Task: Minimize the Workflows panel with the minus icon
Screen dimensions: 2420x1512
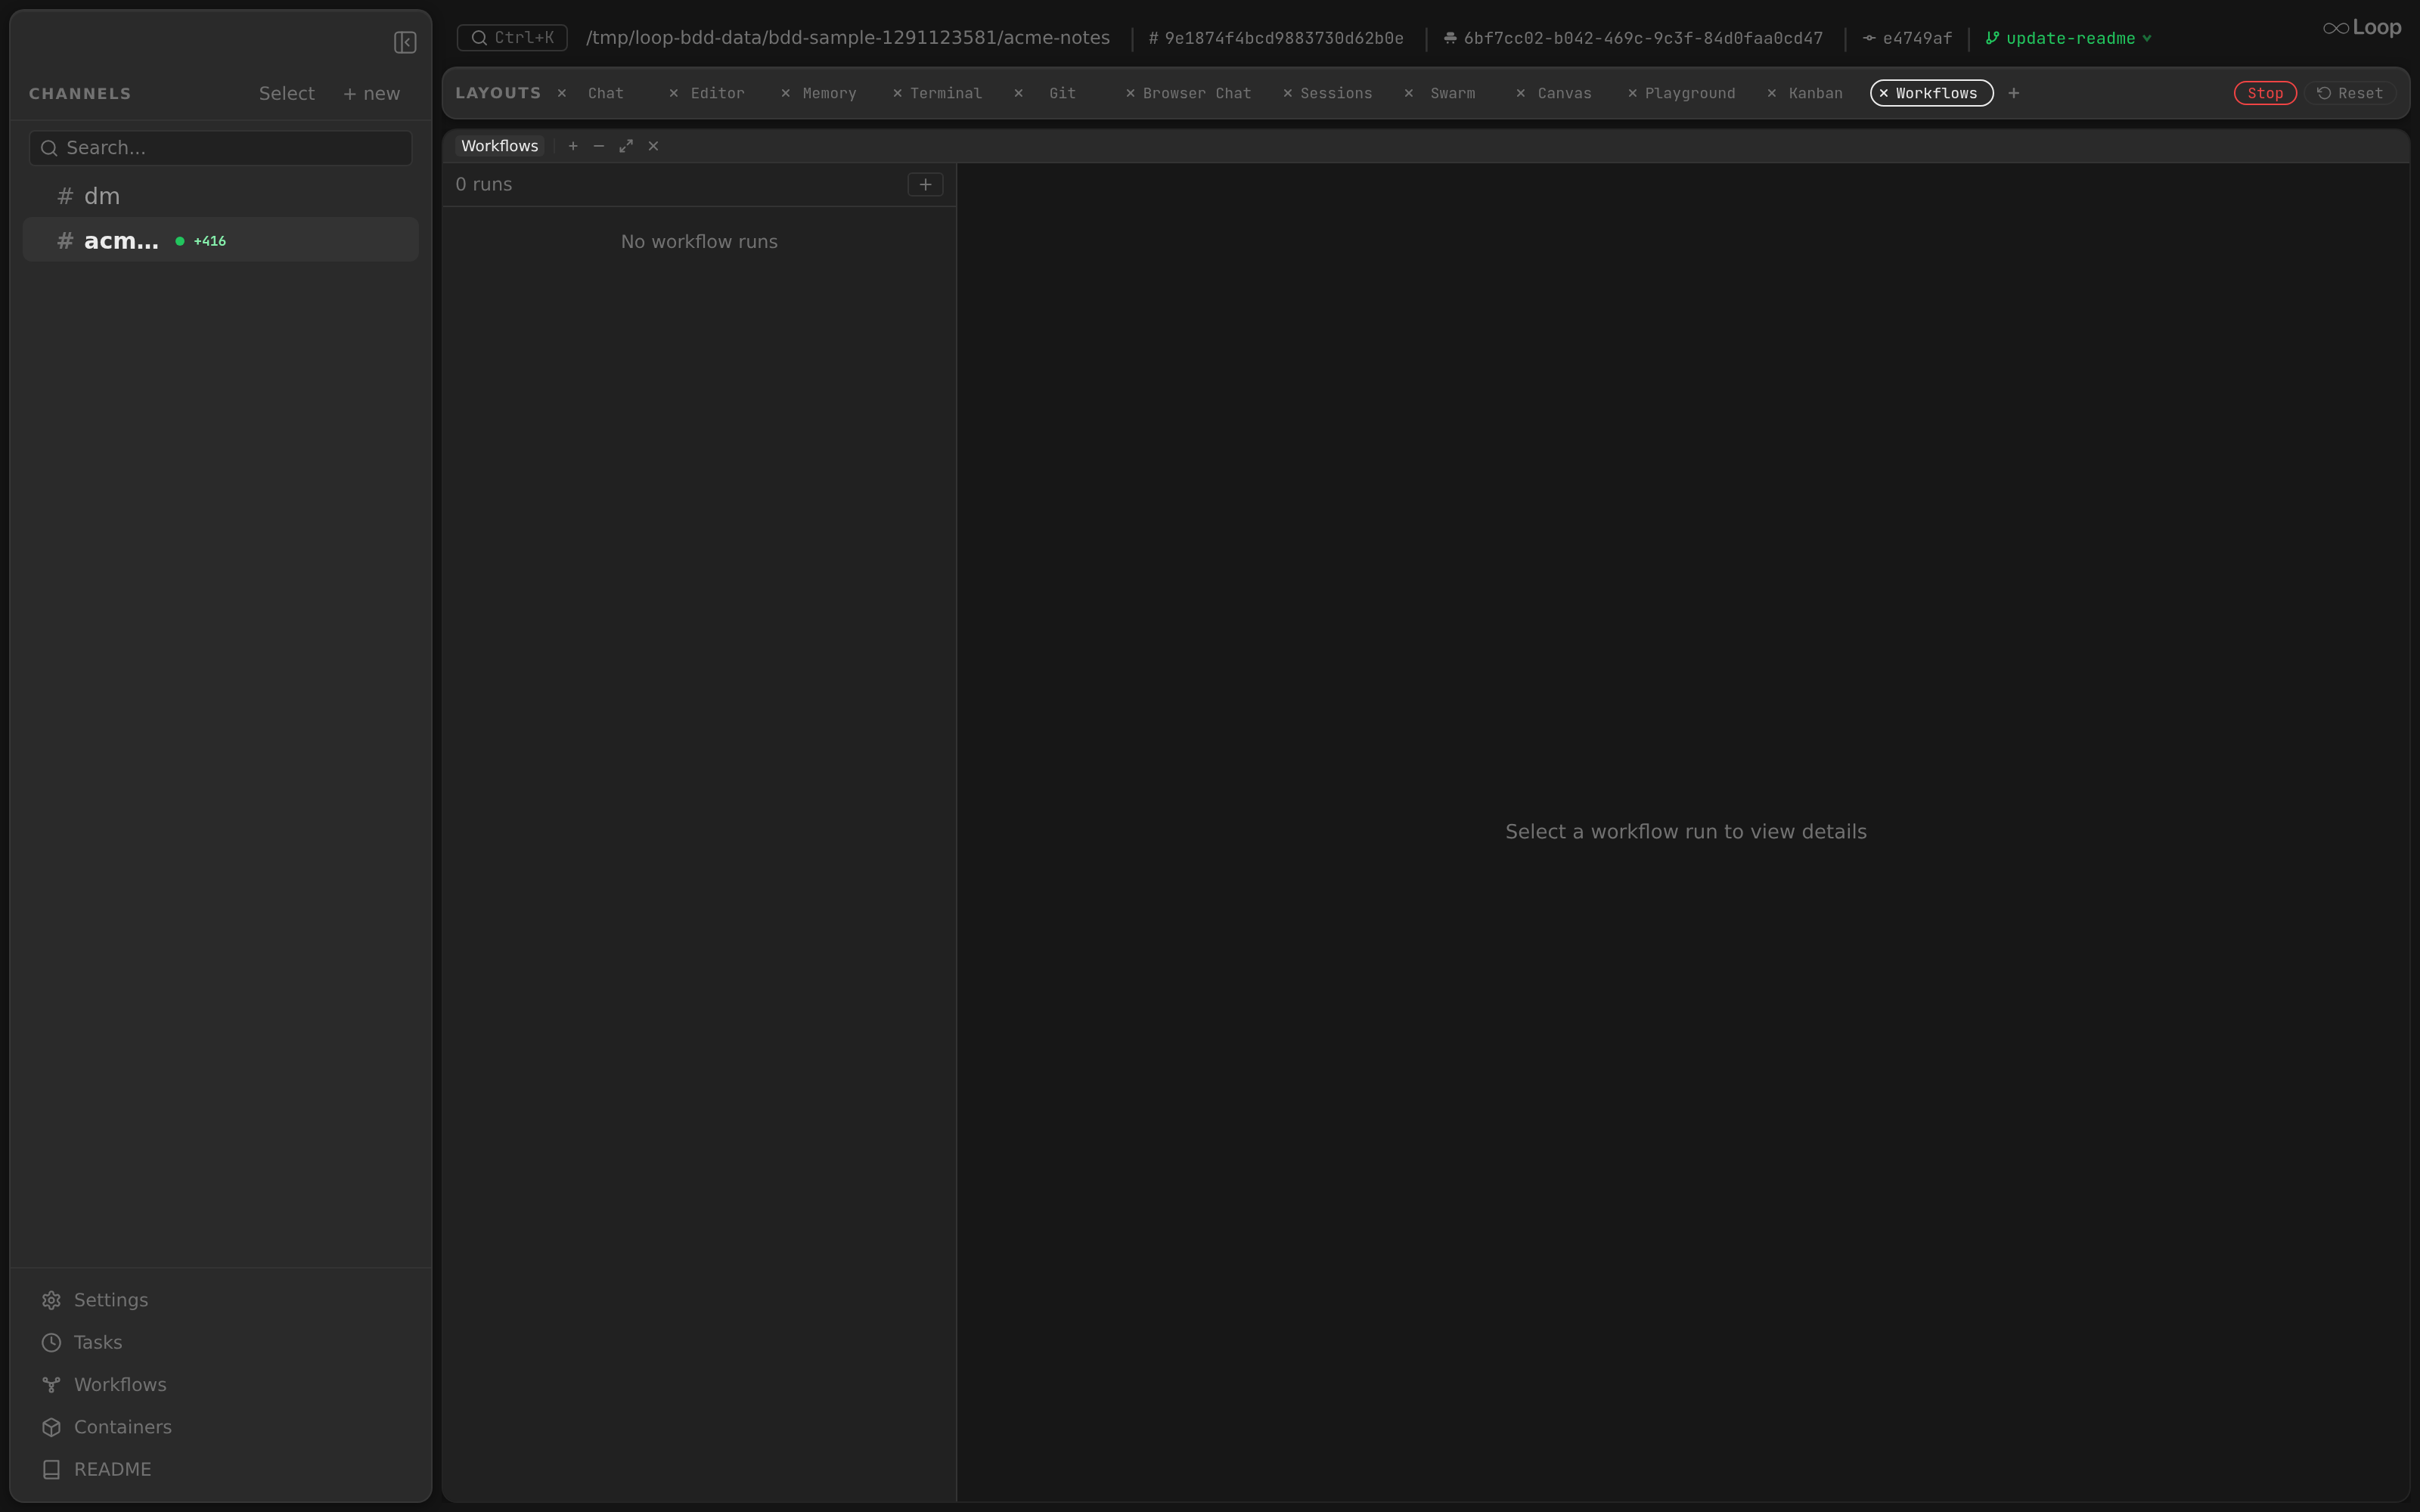Action: pyautogui.click(x=599, y=146)
